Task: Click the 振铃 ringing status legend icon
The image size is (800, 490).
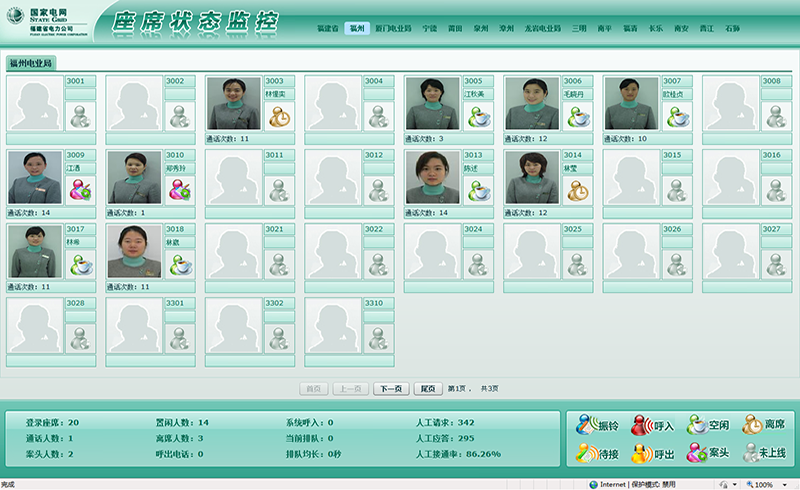Action: 586,425
